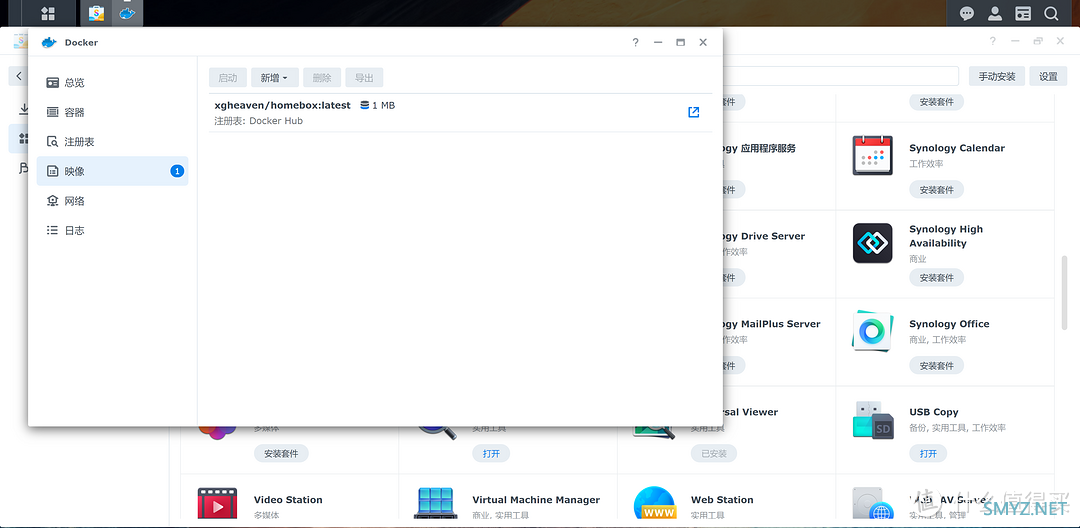Click the Virtual Machine Manager icon
The image size is (1080, 528).
pyautogui.click(x=435, y=503)
